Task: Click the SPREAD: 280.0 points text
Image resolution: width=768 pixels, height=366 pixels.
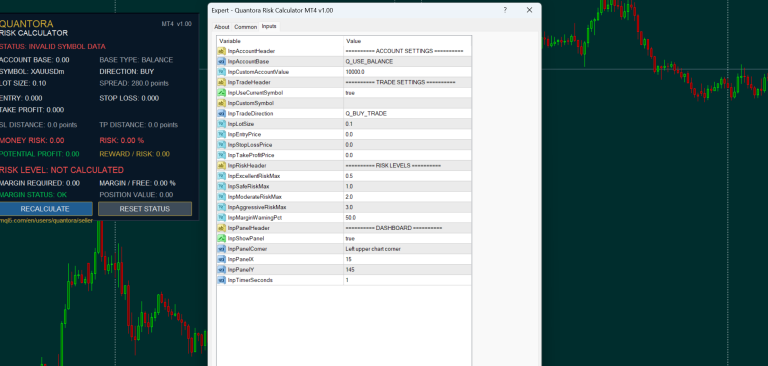Action: (x=134, y=83)
